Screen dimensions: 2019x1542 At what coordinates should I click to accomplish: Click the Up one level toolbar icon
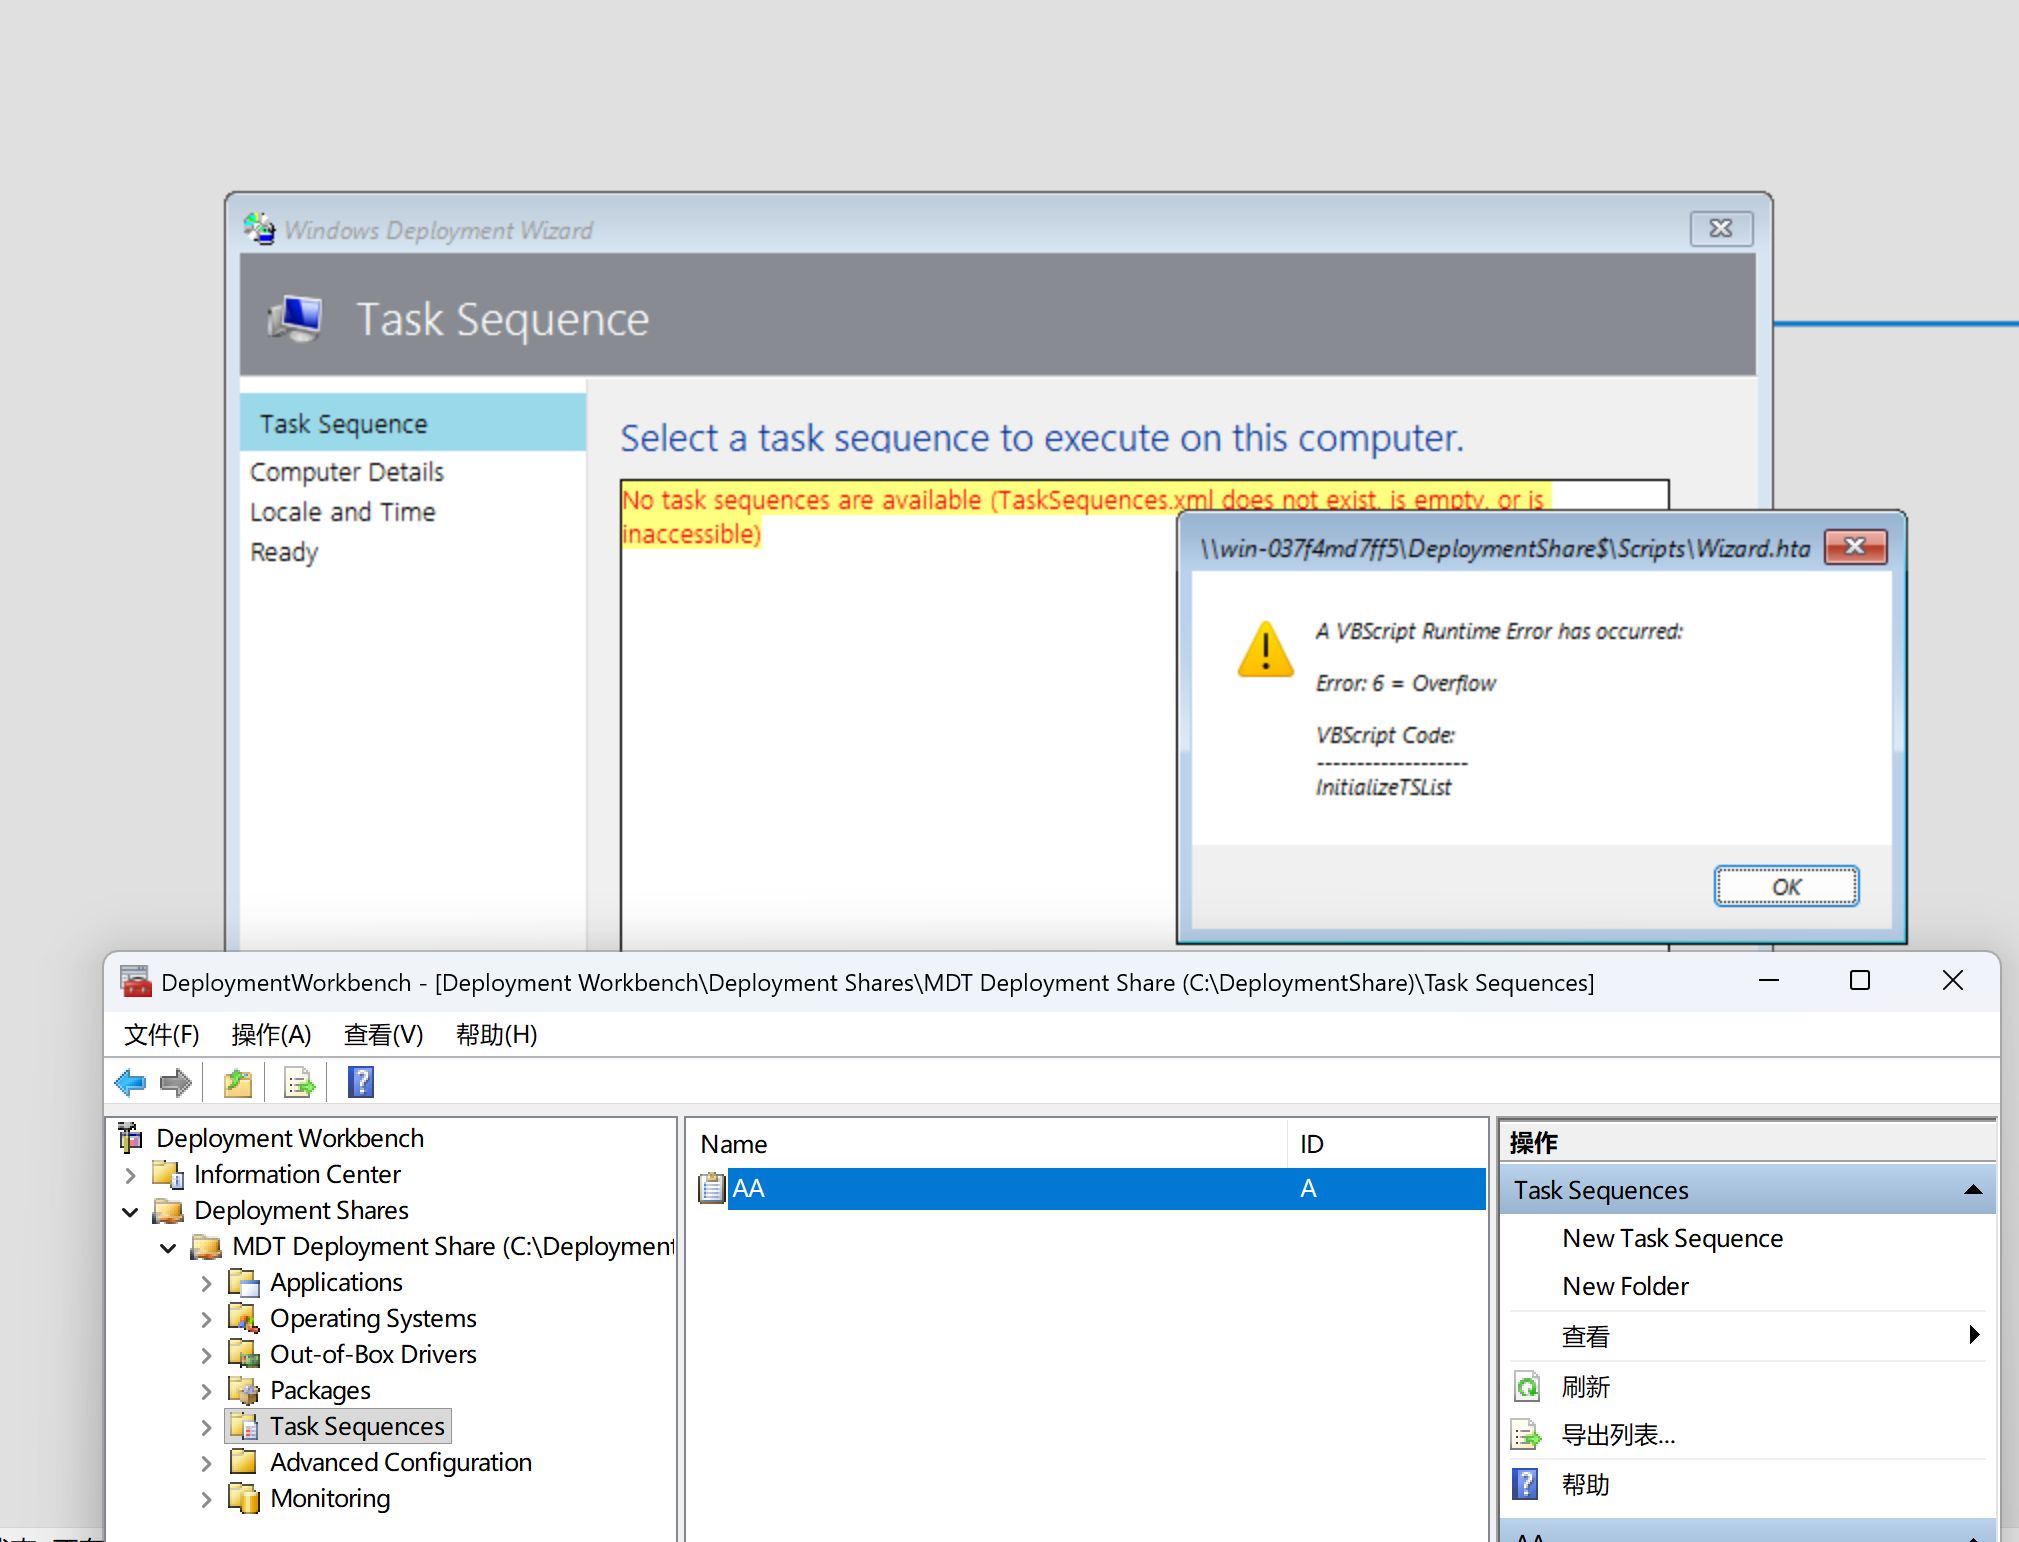[x=238, y=1082]
